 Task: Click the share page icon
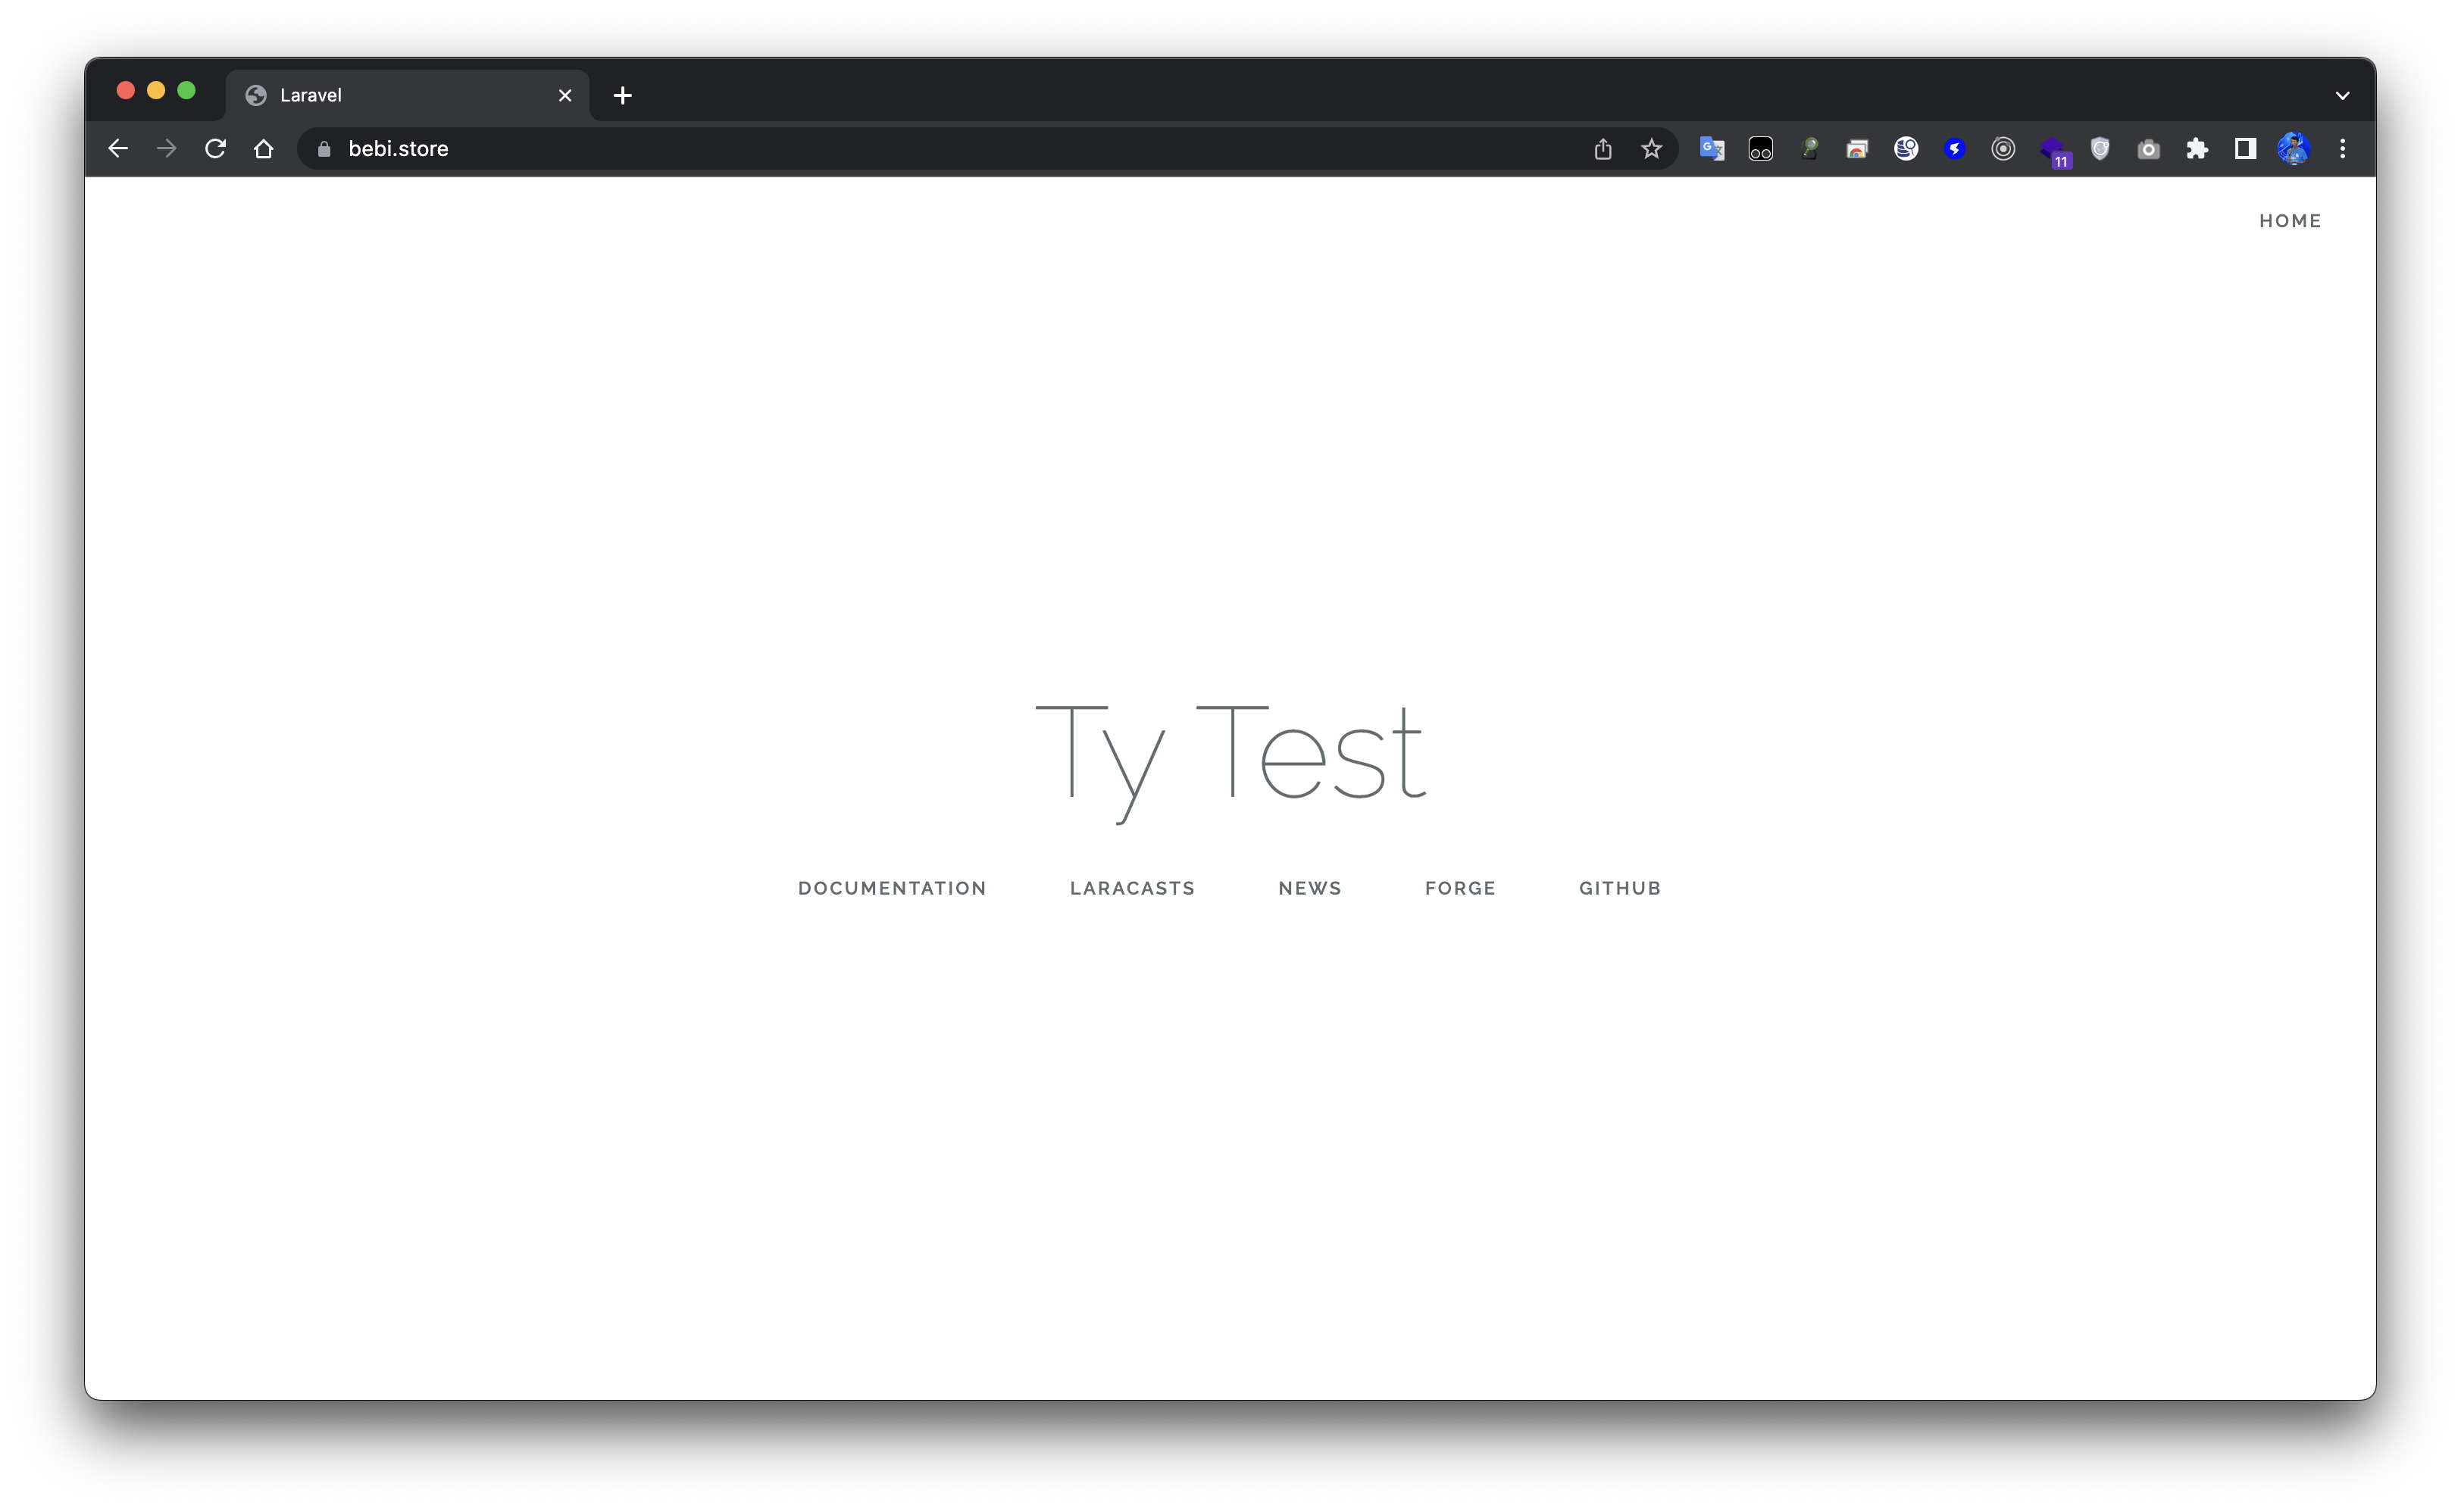(x=1603, y=149)
